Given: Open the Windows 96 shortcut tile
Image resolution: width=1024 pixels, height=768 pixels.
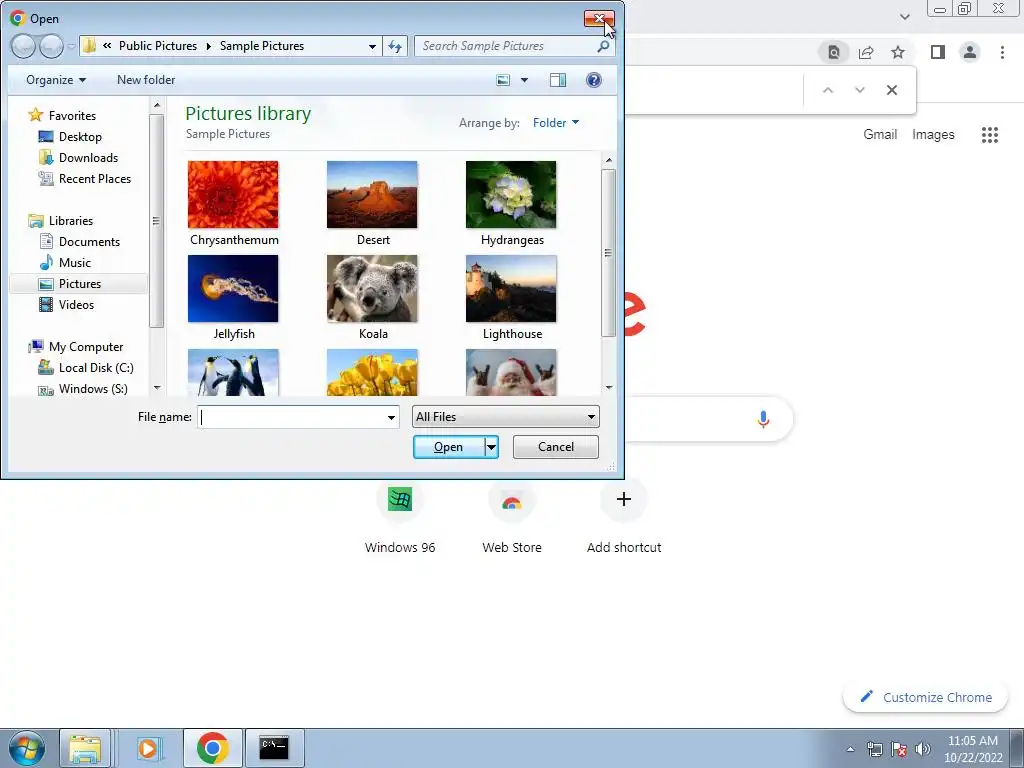Looking at the screenshot, I should [400, 518].
